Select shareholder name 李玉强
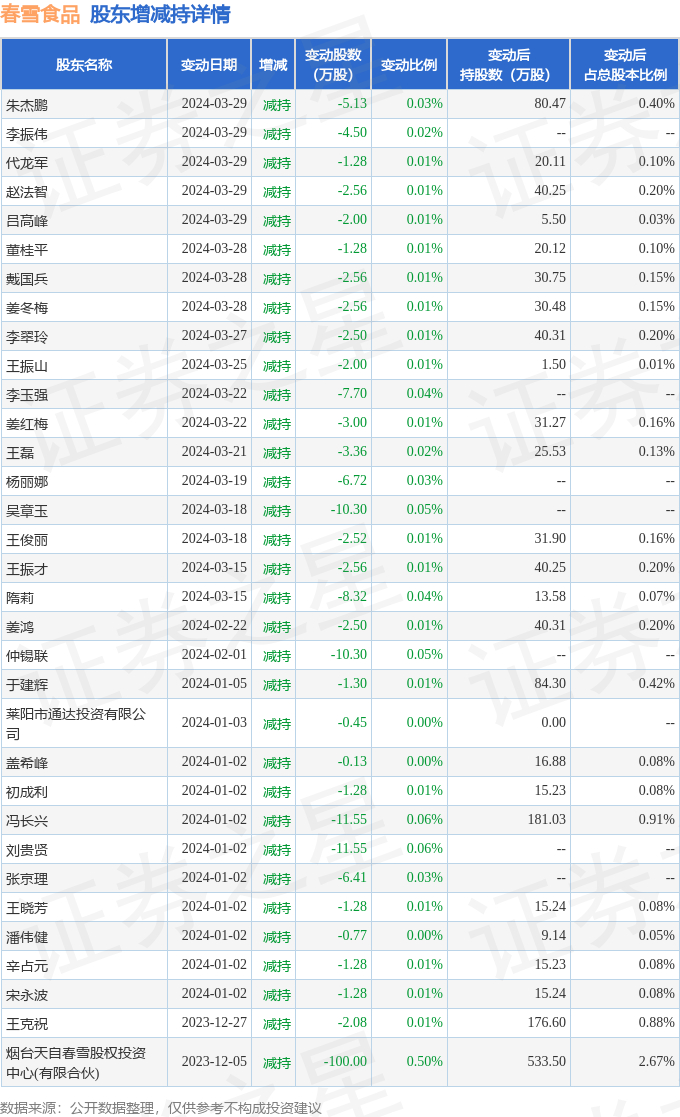 [27, 395]
